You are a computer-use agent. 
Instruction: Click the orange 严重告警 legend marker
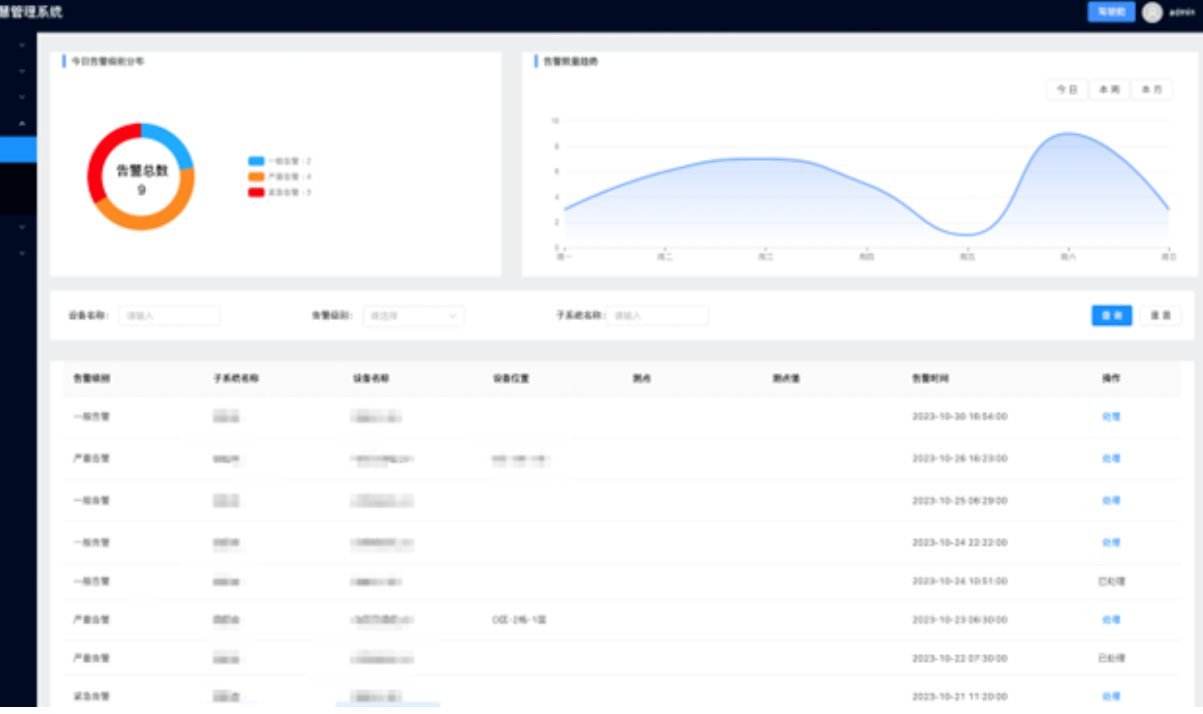pos(256,176)
